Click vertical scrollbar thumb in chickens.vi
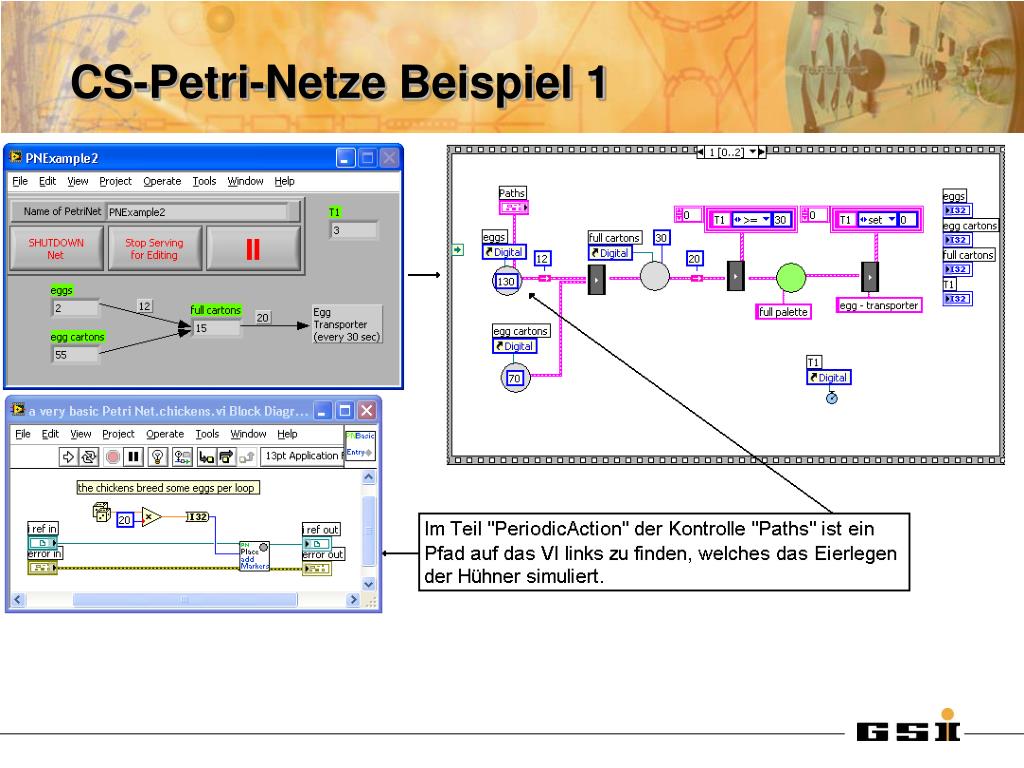This screenshot has width=1024, height=768. (368, 530)
